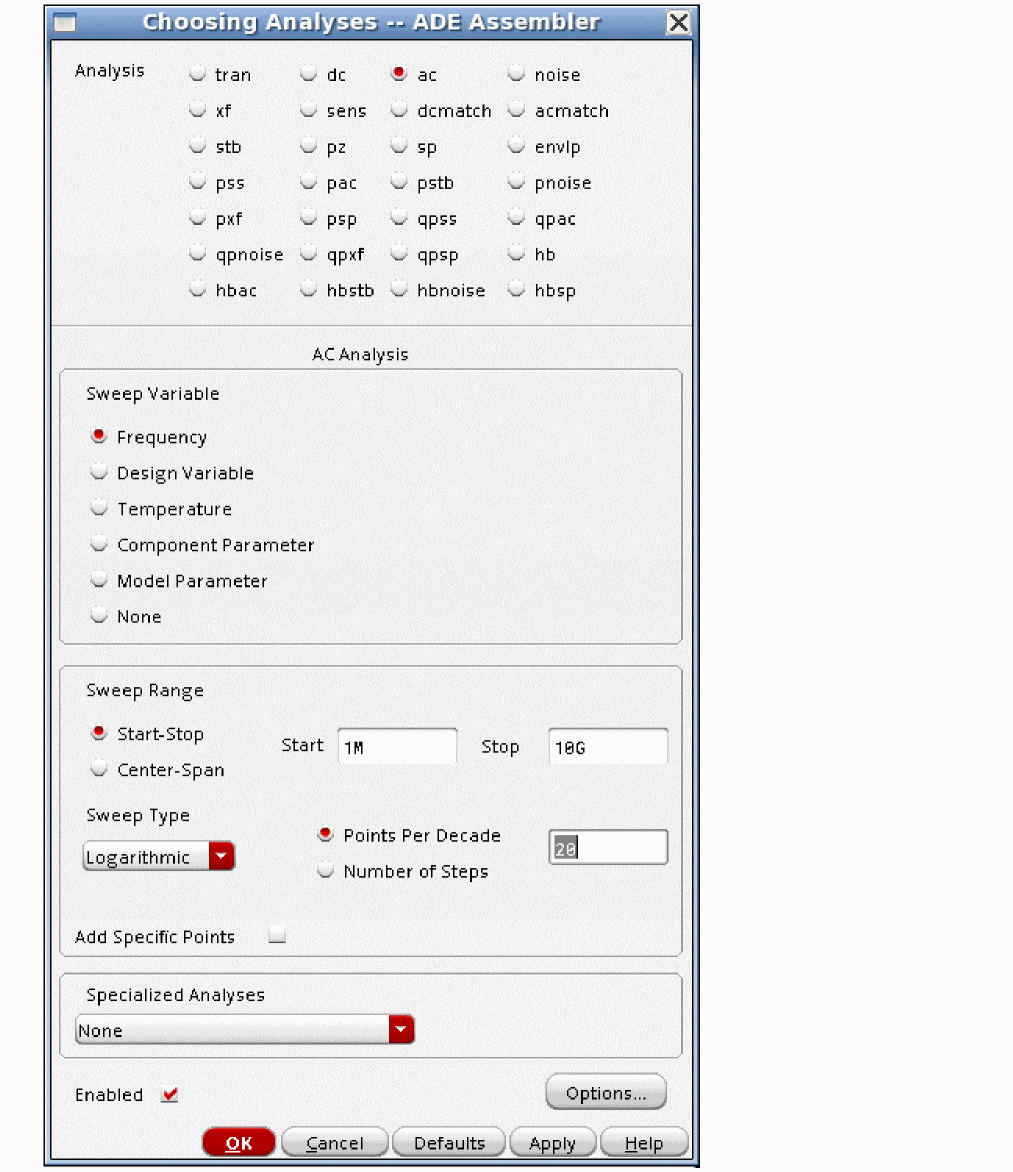Select the tran analysis radio button
This screenshot has height=1172, width=1013.
click(197, 74)
